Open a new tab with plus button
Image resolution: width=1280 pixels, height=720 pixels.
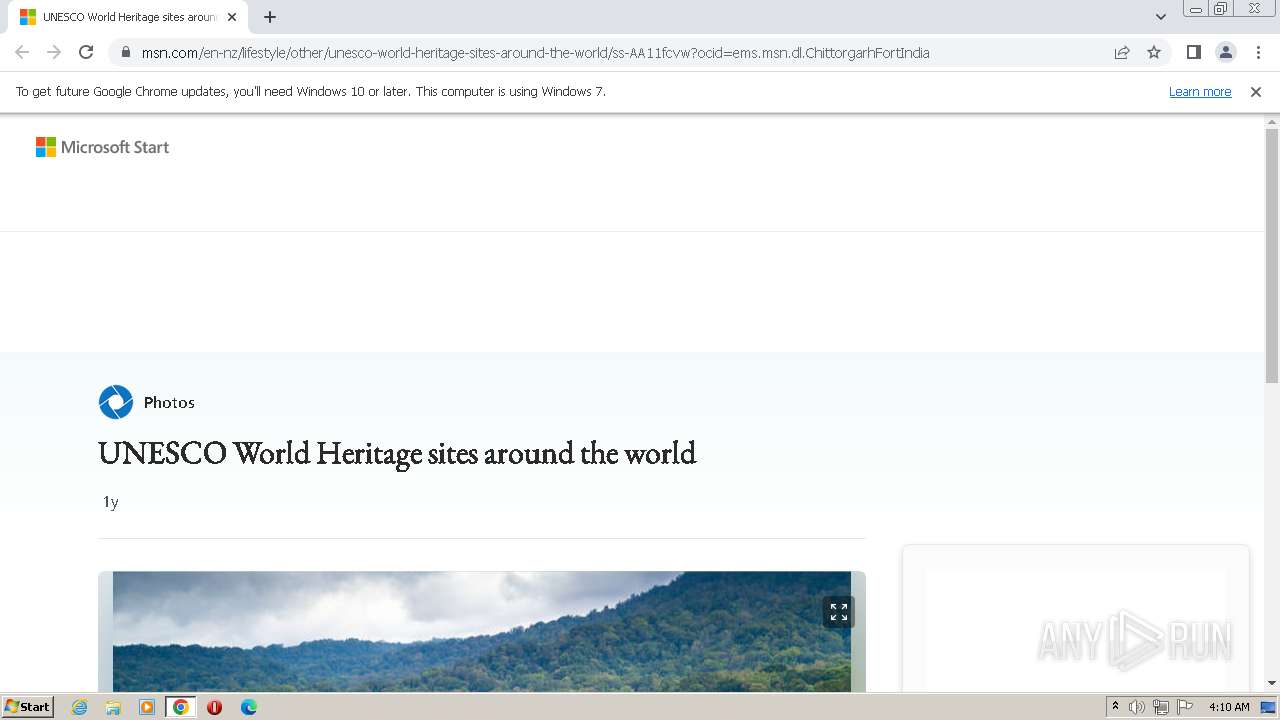coord(270,17)
